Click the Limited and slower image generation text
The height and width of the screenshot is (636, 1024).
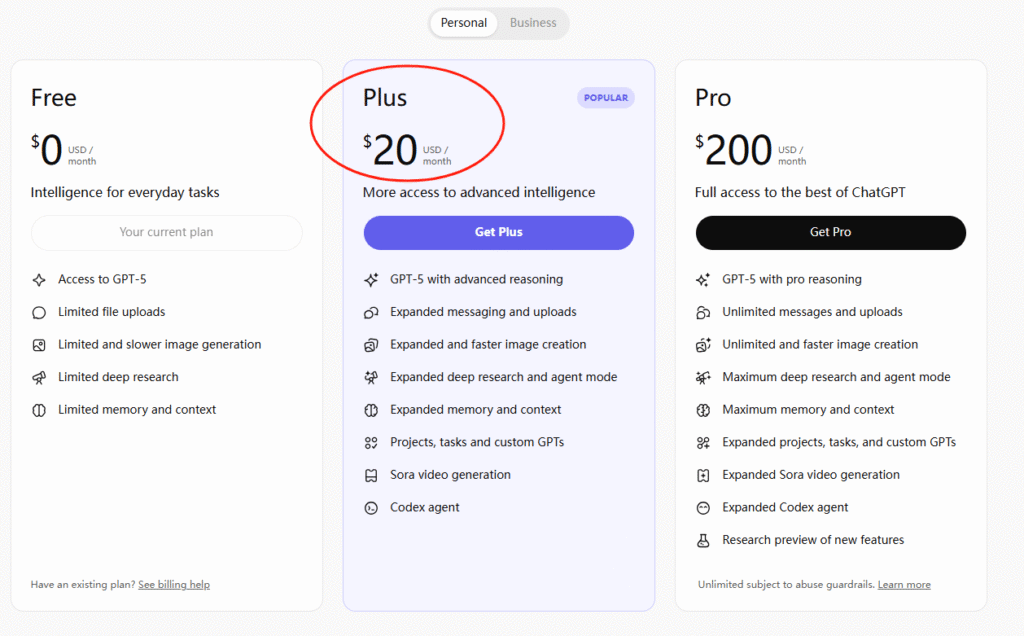[160, 345]
